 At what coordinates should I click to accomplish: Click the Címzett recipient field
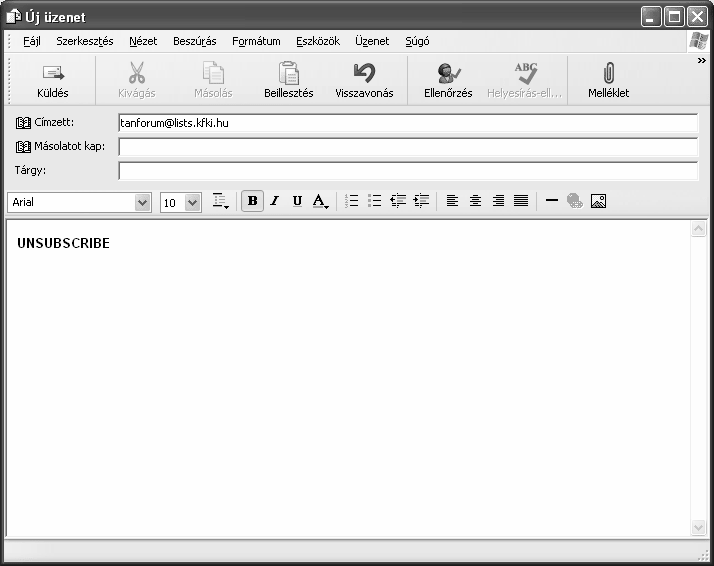tap(408, 123)
